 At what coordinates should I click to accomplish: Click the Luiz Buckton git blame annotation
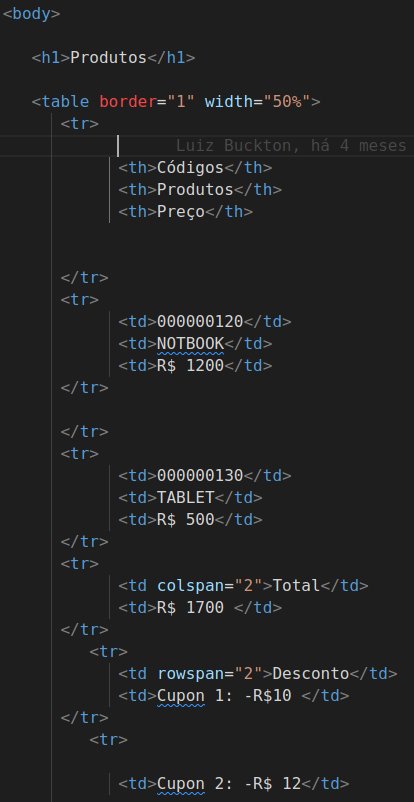(291, 146)
